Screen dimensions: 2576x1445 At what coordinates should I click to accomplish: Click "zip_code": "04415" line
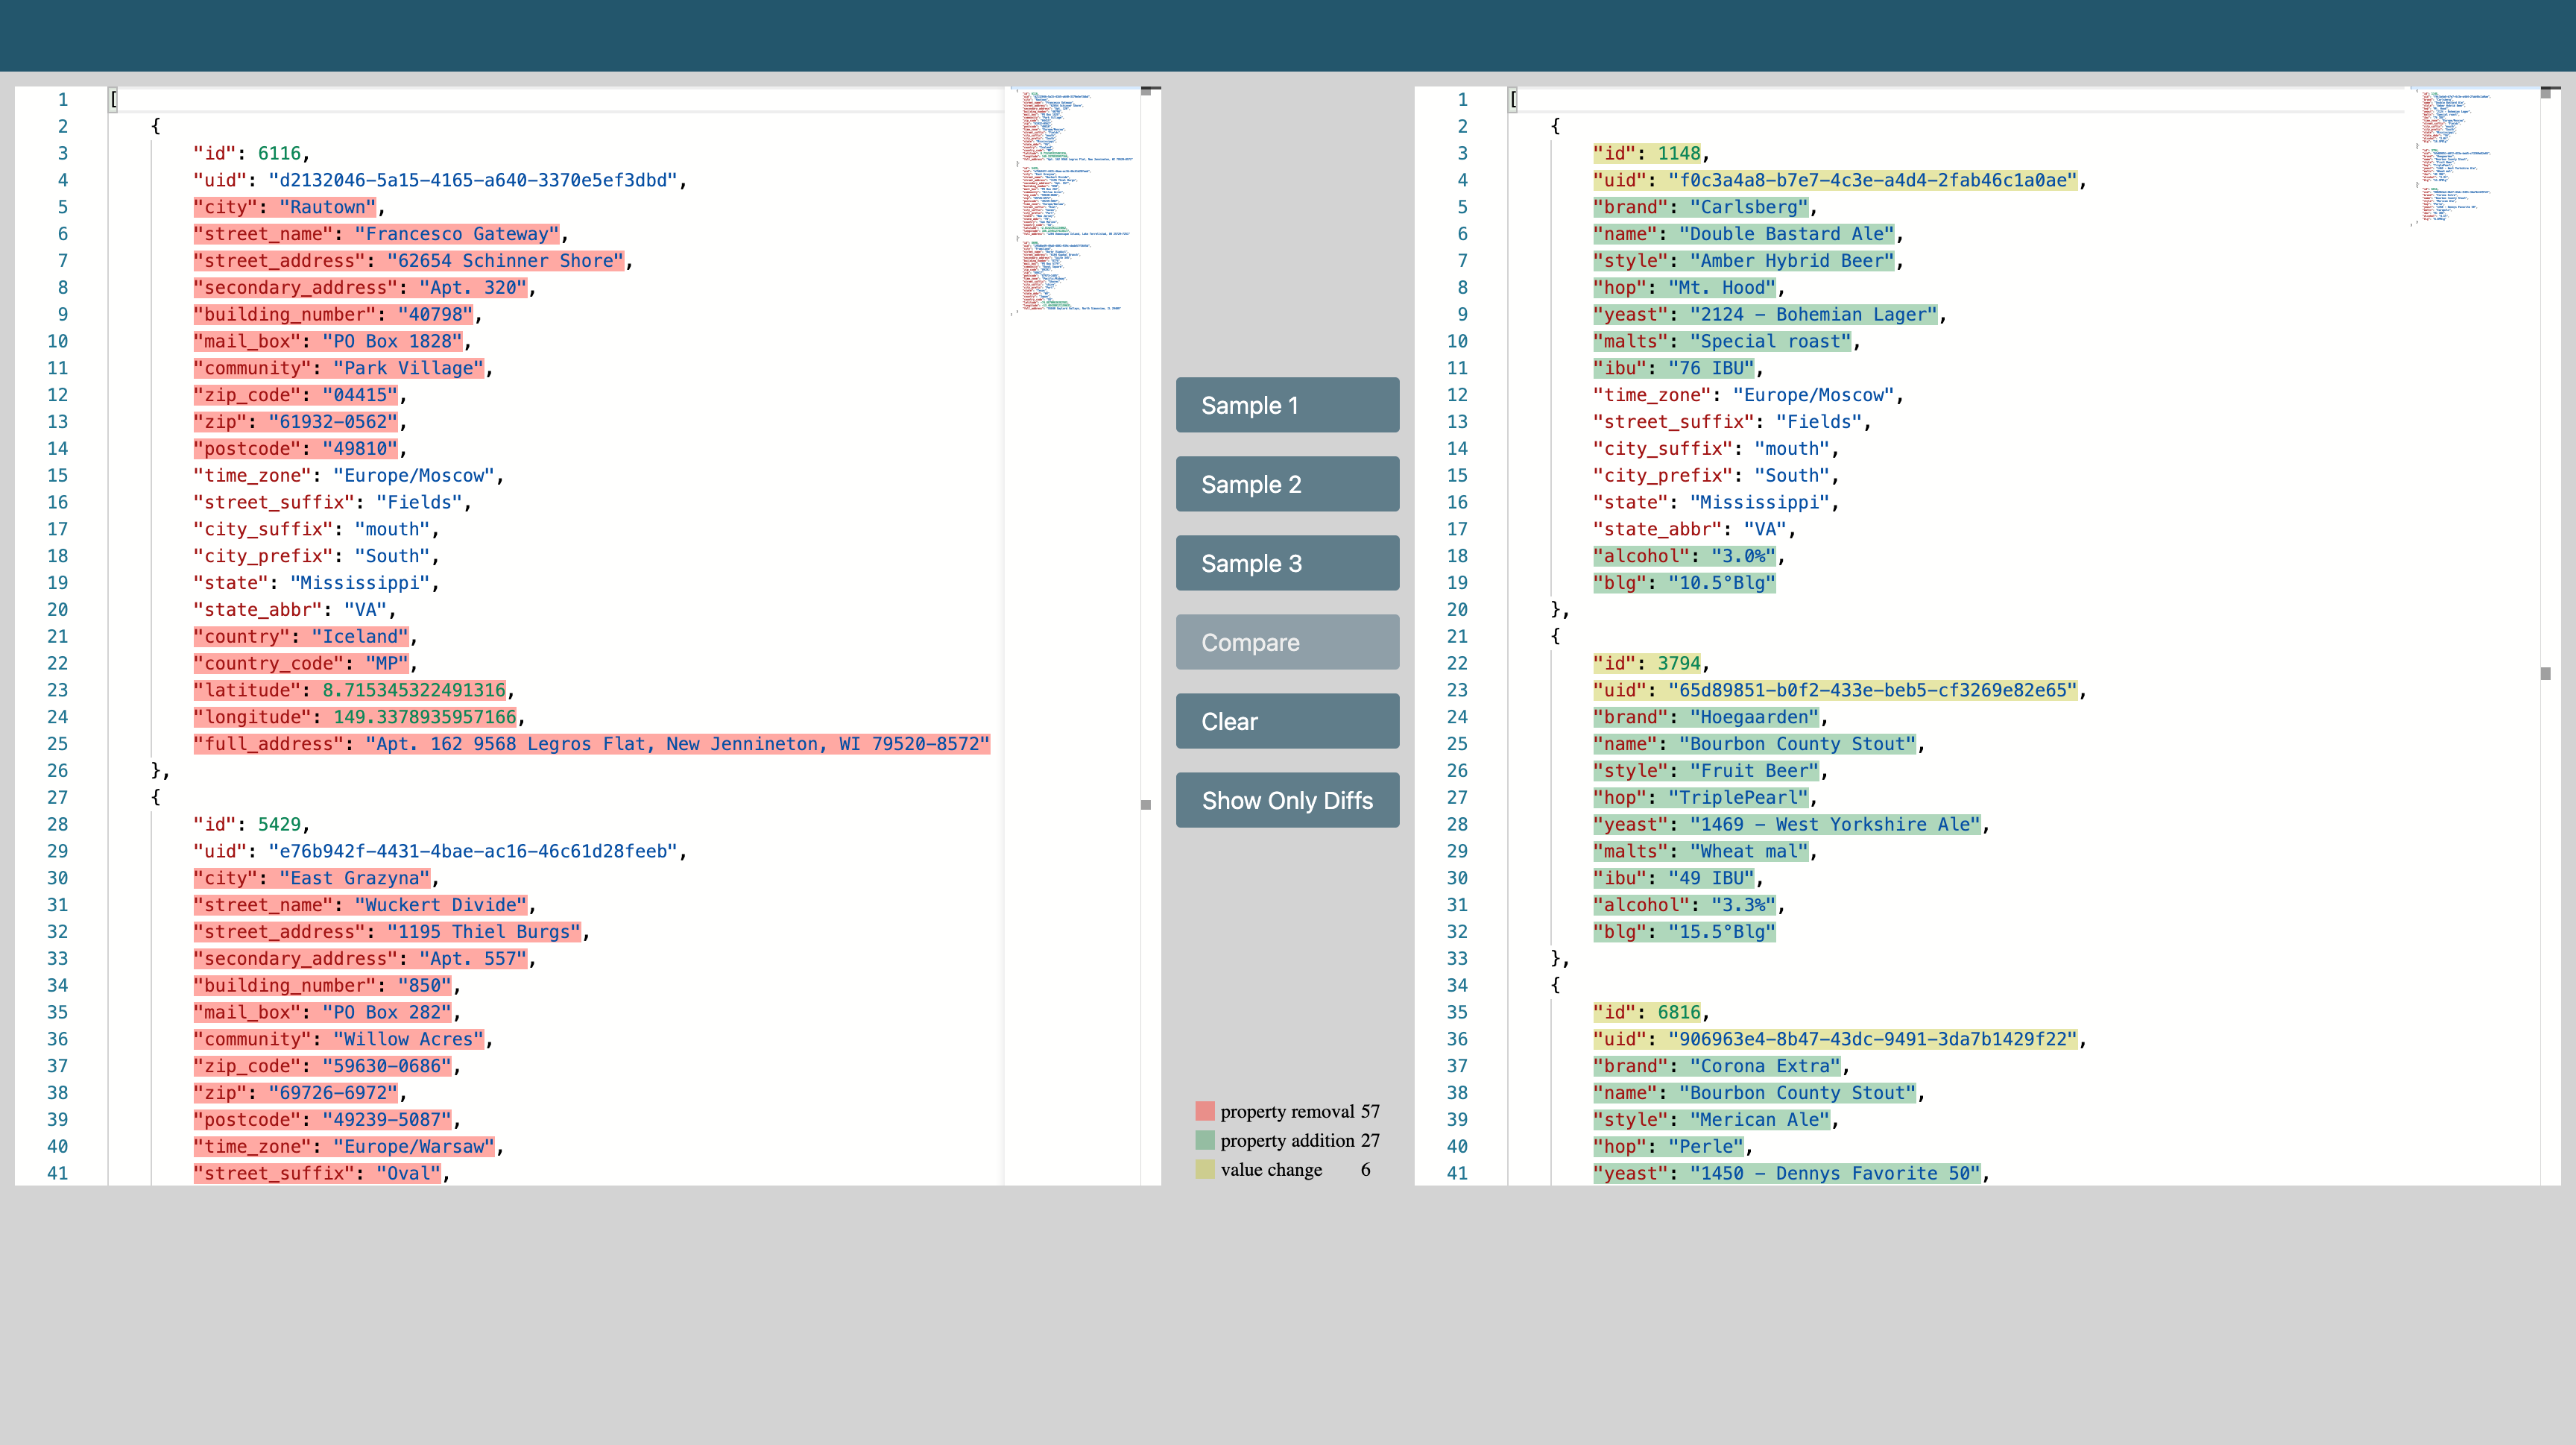coord(296,395)
